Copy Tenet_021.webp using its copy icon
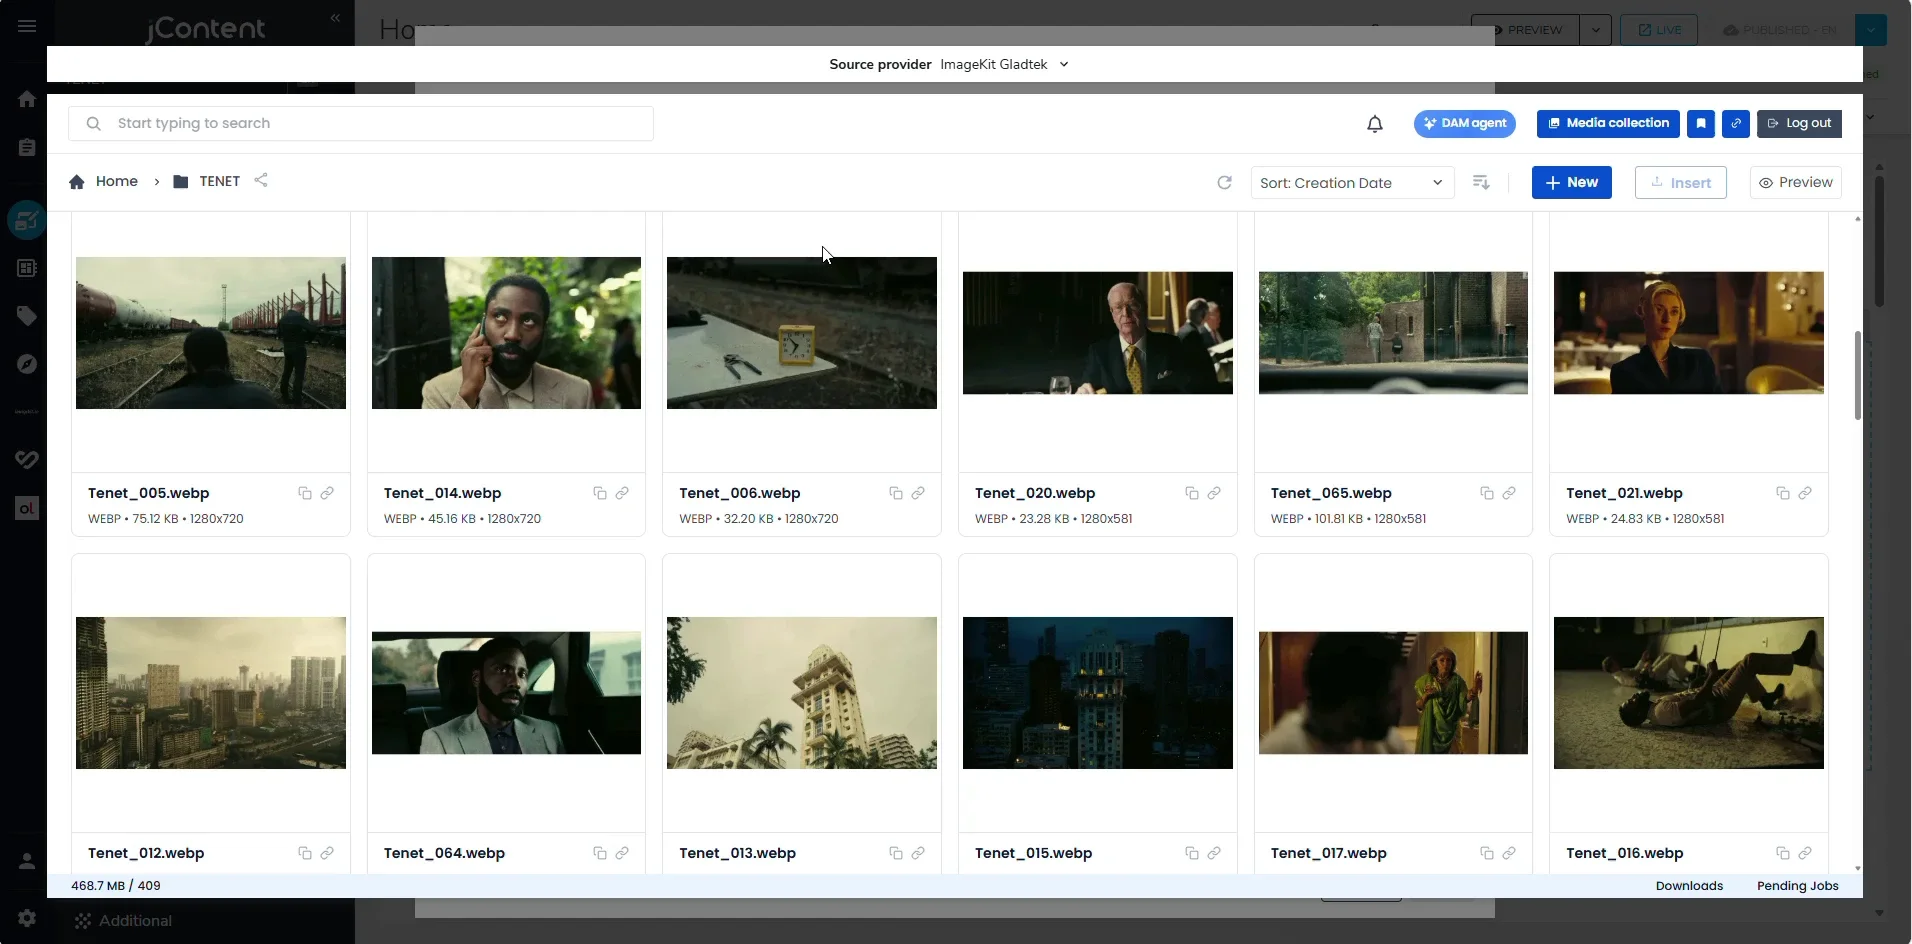Viewport: 1912px width, 944px height. click(x=1783, y=493)
